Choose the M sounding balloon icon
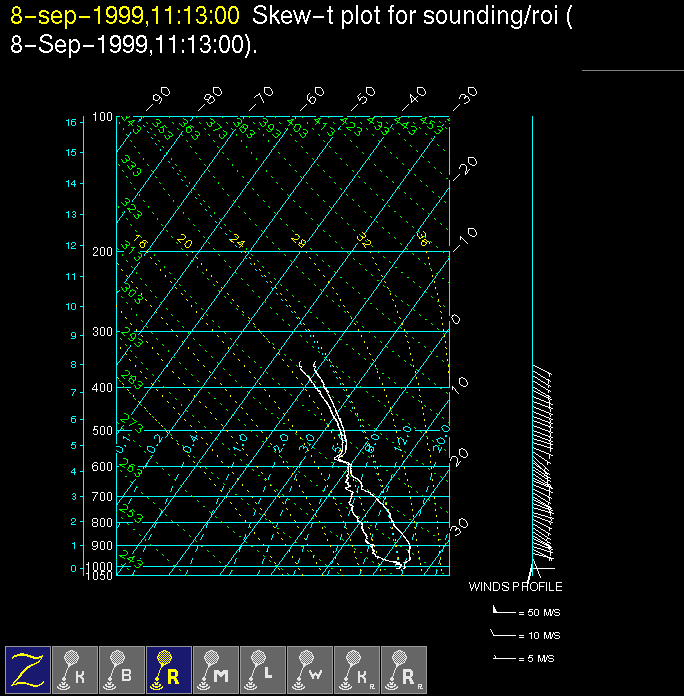 tap(216, 669)
